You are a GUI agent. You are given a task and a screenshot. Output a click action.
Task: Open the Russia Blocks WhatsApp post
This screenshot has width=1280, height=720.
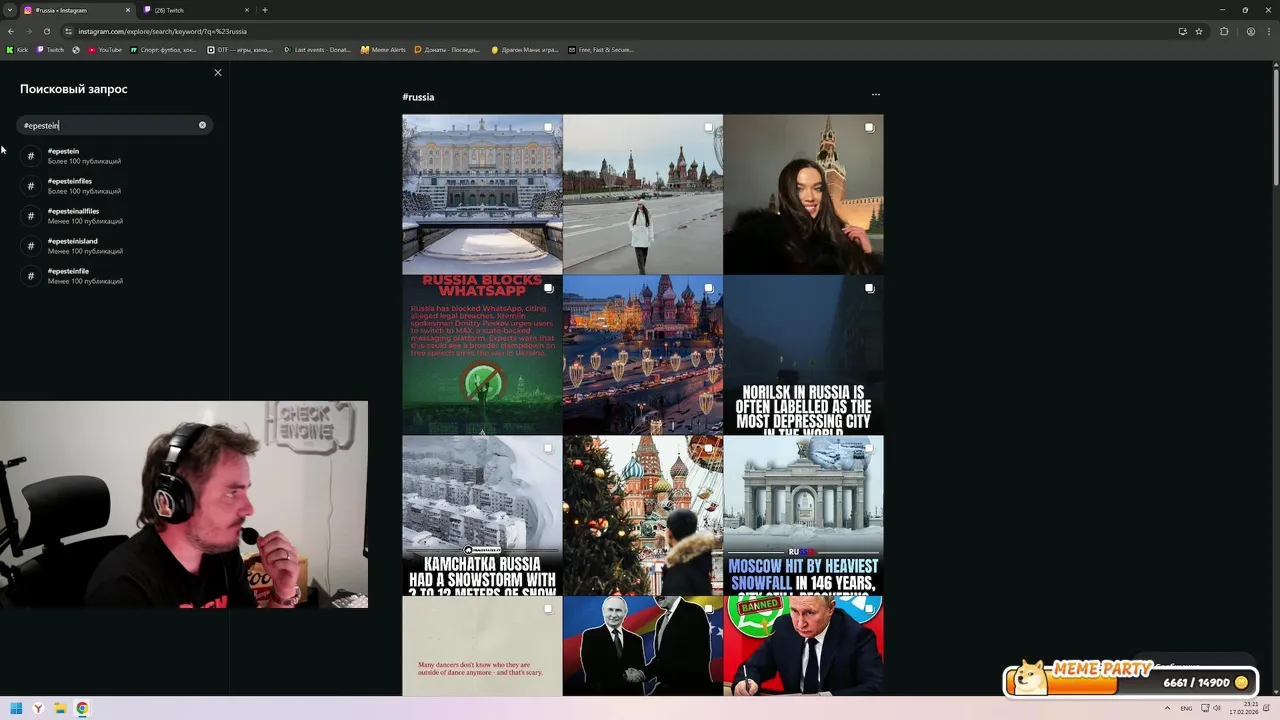click(482, 354)
